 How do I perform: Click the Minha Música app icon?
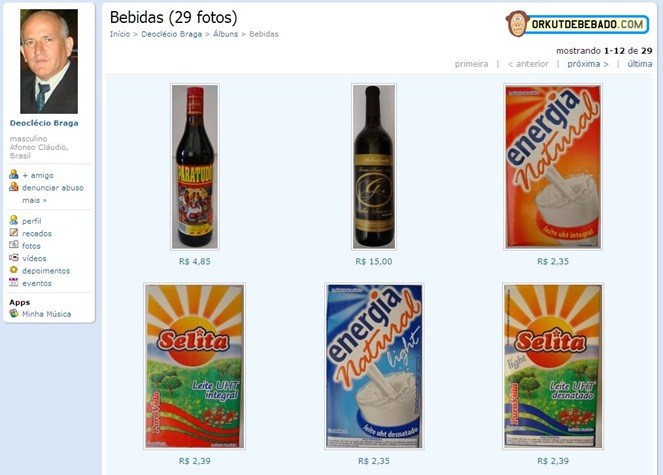click(14, 313)
